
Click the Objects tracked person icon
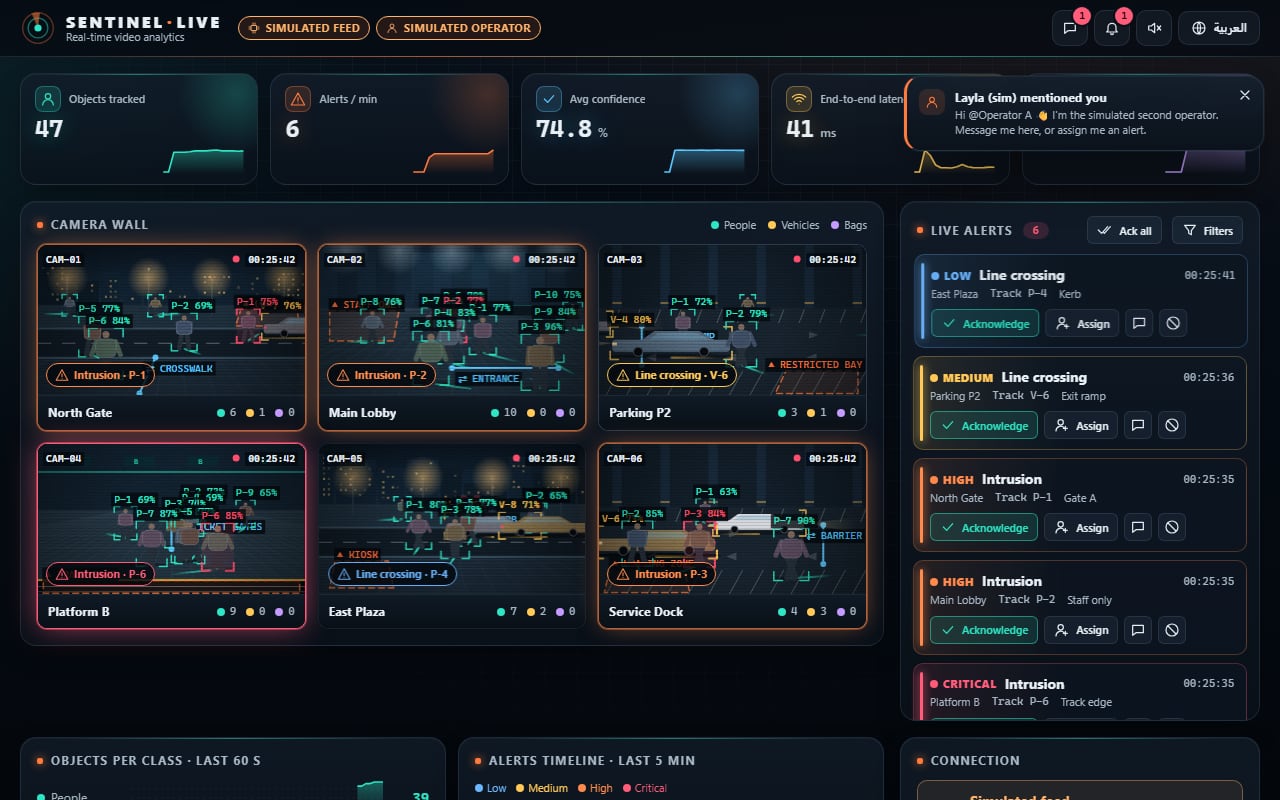[47, 99]
